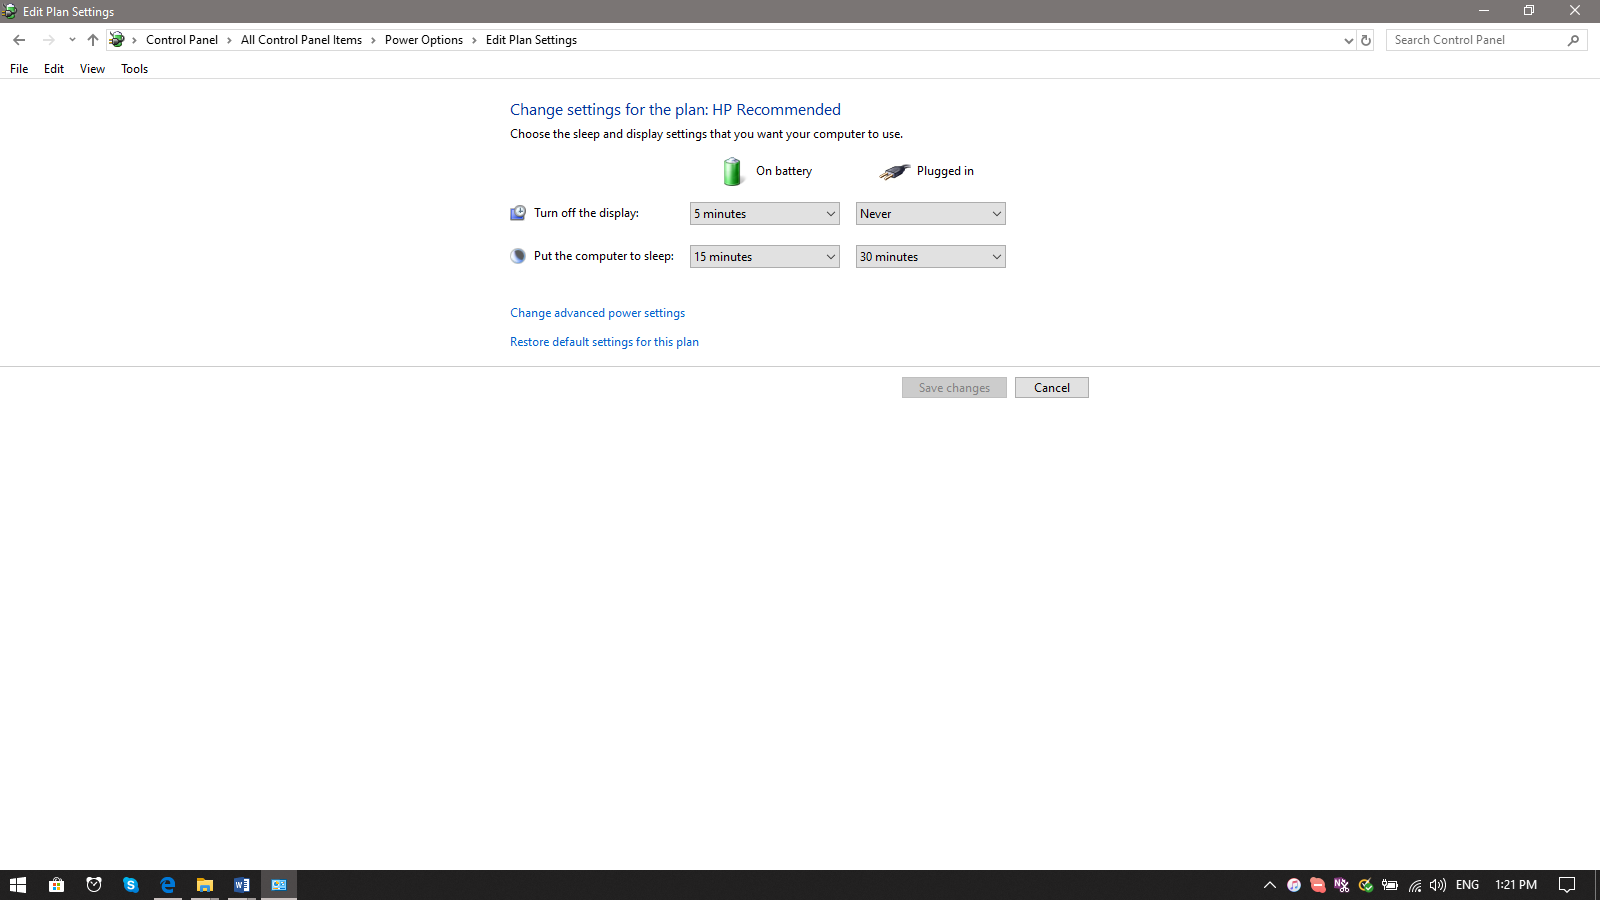Click the up one level arrow
This screenshot has height=900, width=1600.
tap(92, 40)
